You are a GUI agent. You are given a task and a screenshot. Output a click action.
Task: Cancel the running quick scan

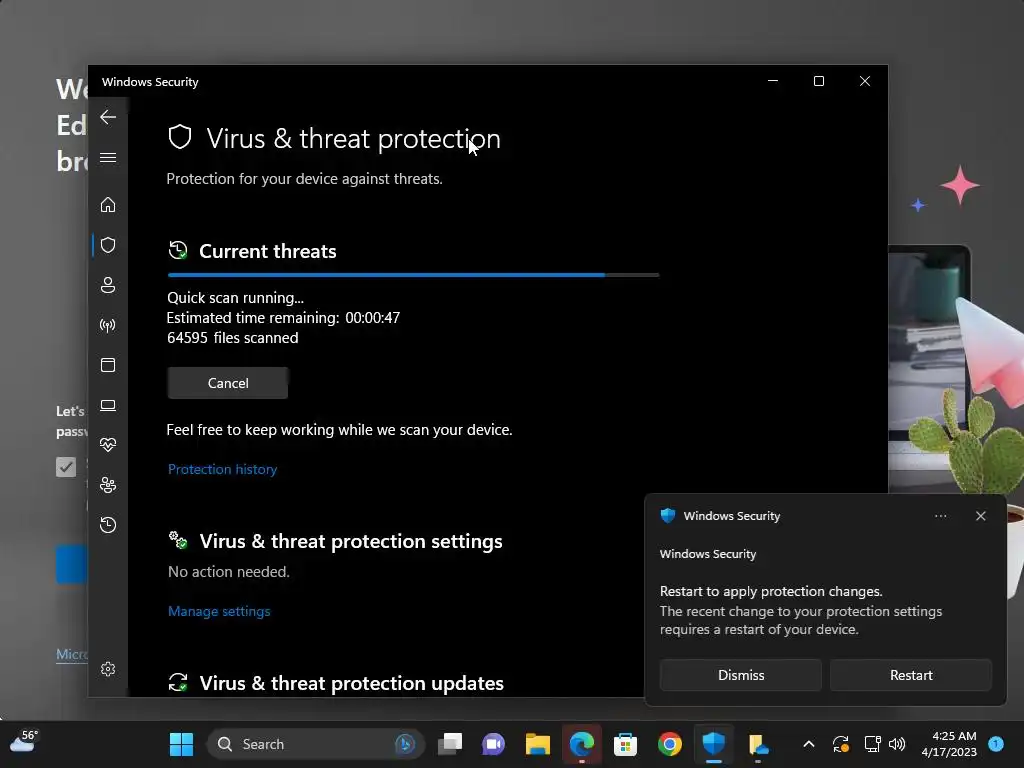228,383
